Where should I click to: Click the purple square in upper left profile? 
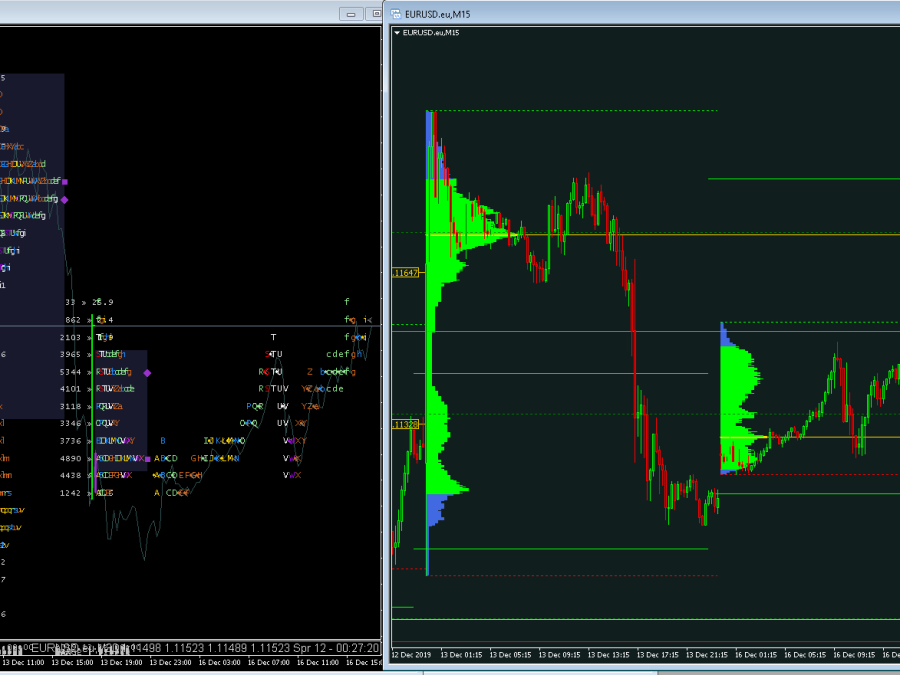[x=64, y=182]
